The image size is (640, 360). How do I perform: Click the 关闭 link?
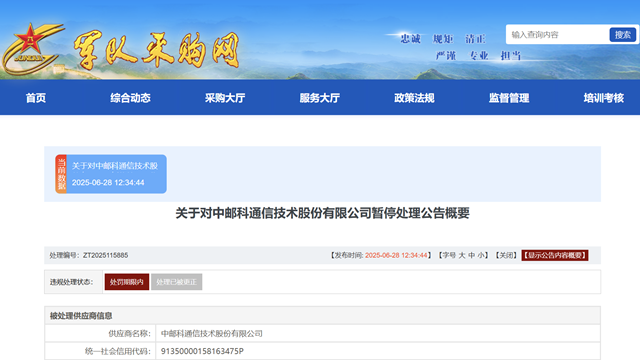click(506, 256)
